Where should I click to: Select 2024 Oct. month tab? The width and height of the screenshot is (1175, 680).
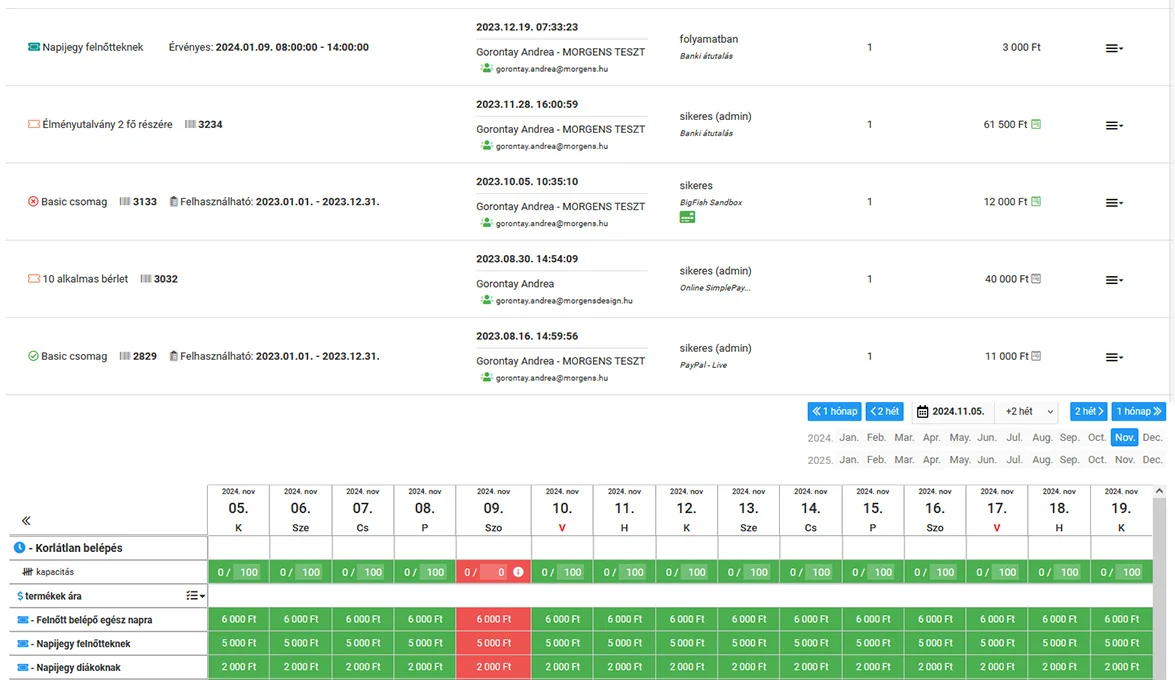(x=1096, y=437)
